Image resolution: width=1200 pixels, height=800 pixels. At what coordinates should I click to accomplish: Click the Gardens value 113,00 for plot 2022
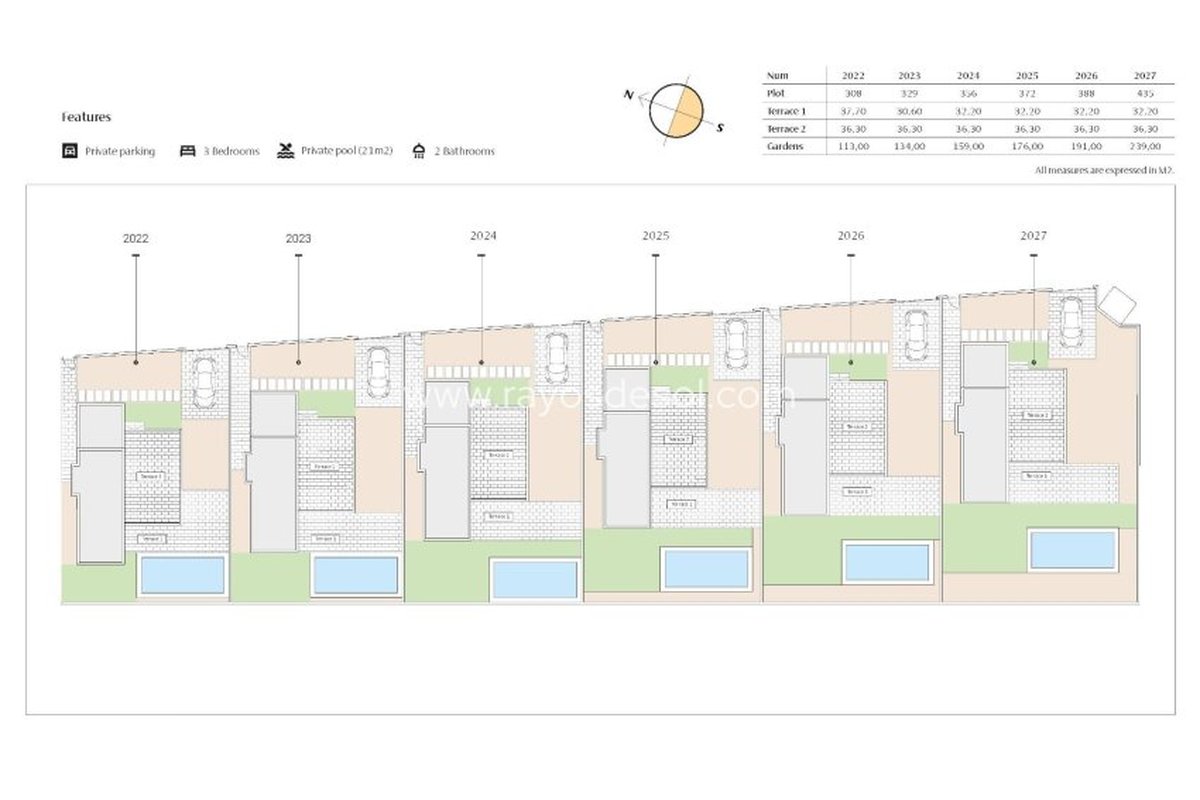[x=853, y=146]
